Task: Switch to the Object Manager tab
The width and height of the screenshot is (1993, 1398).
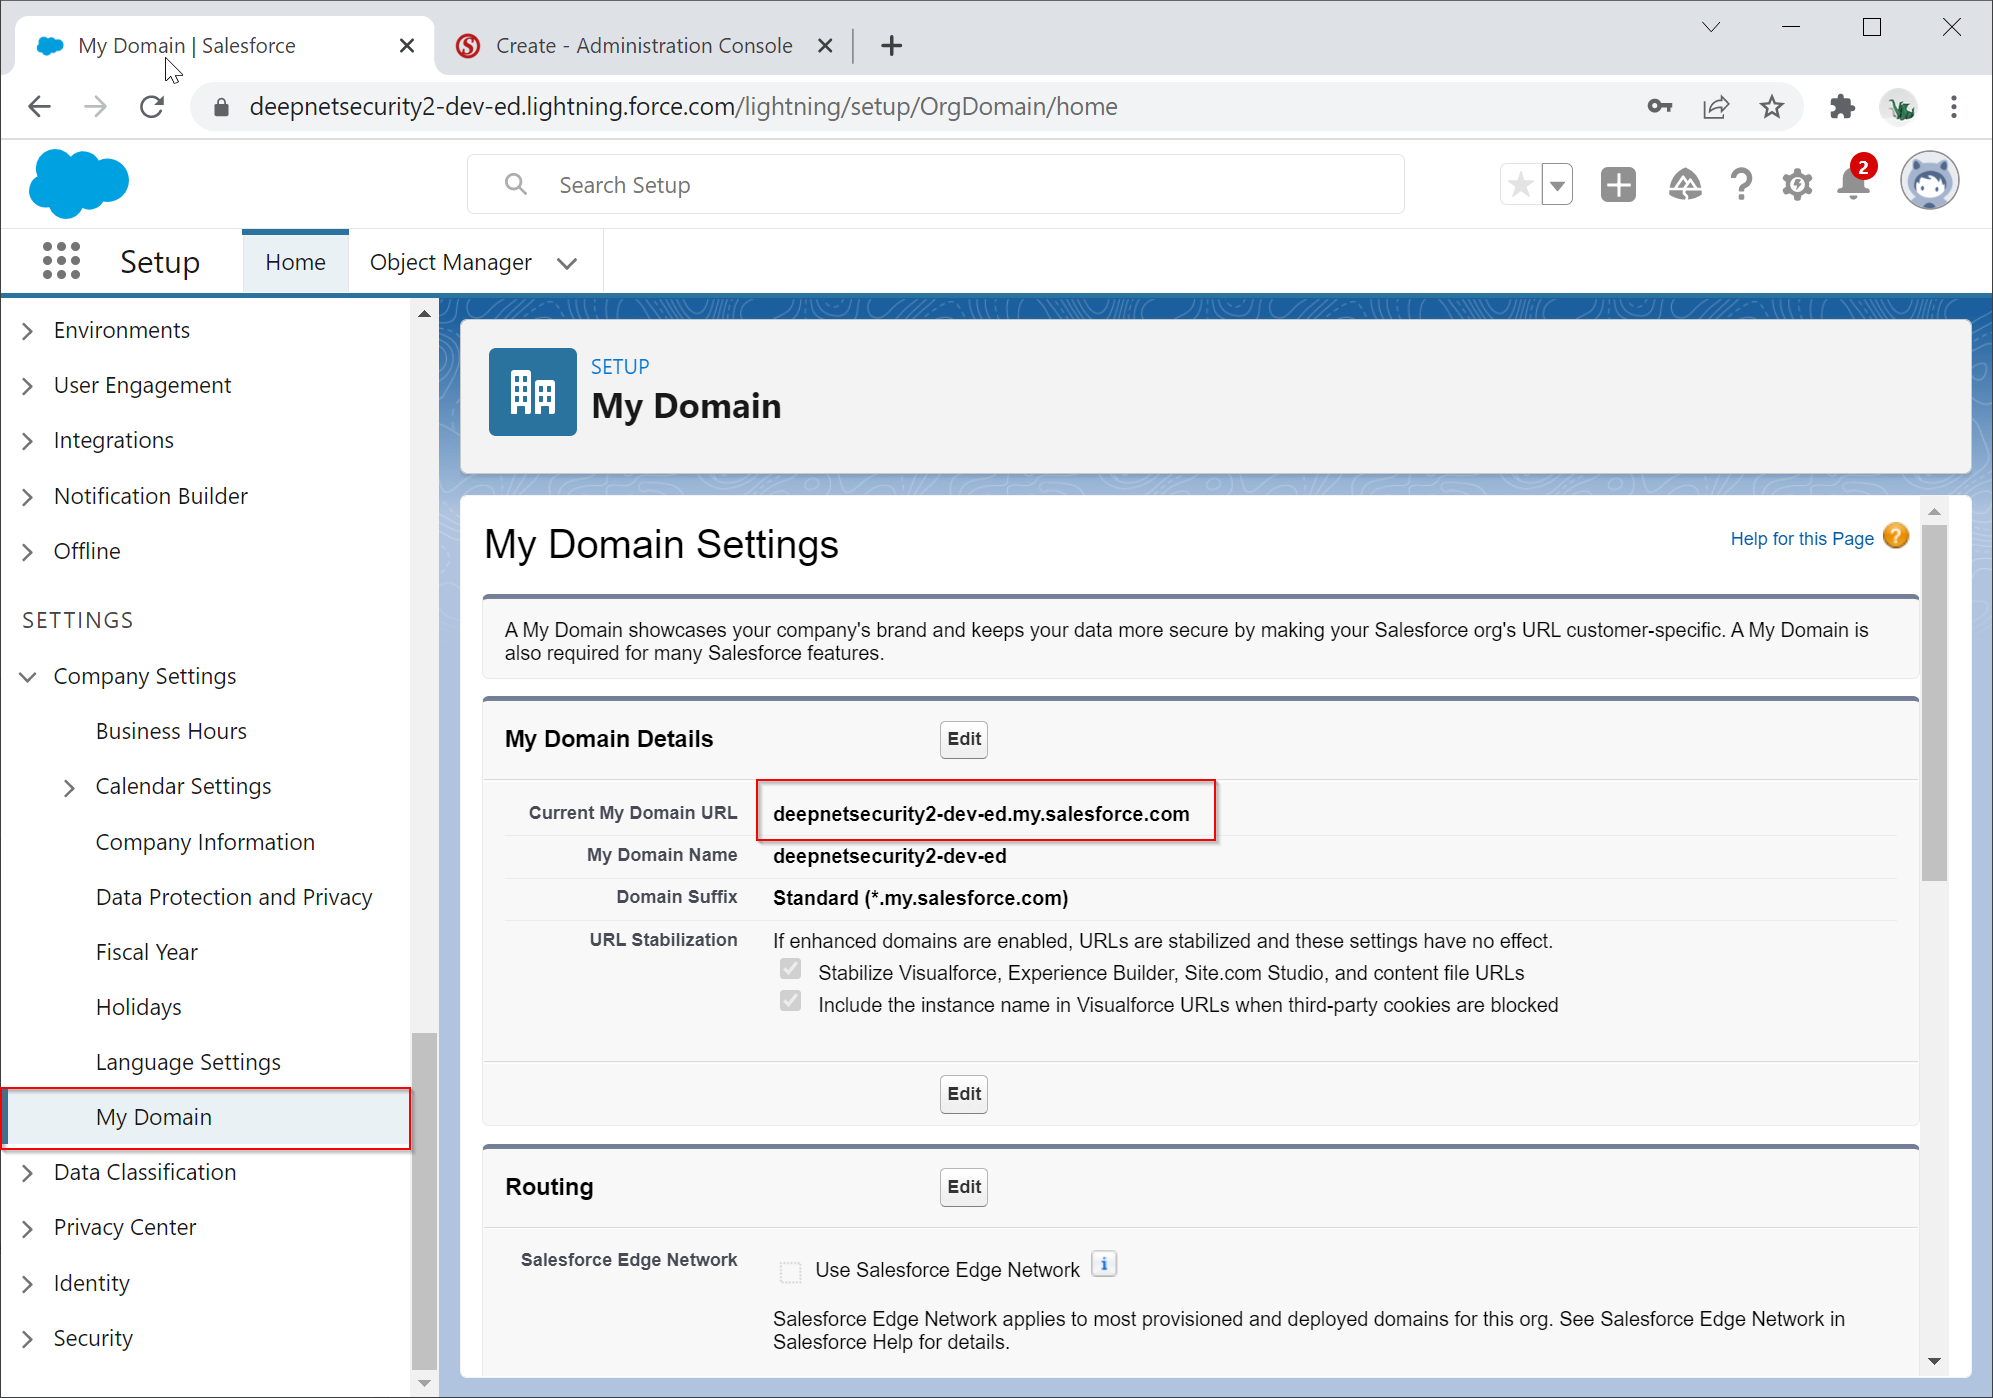Action: (x=451, y=262)
